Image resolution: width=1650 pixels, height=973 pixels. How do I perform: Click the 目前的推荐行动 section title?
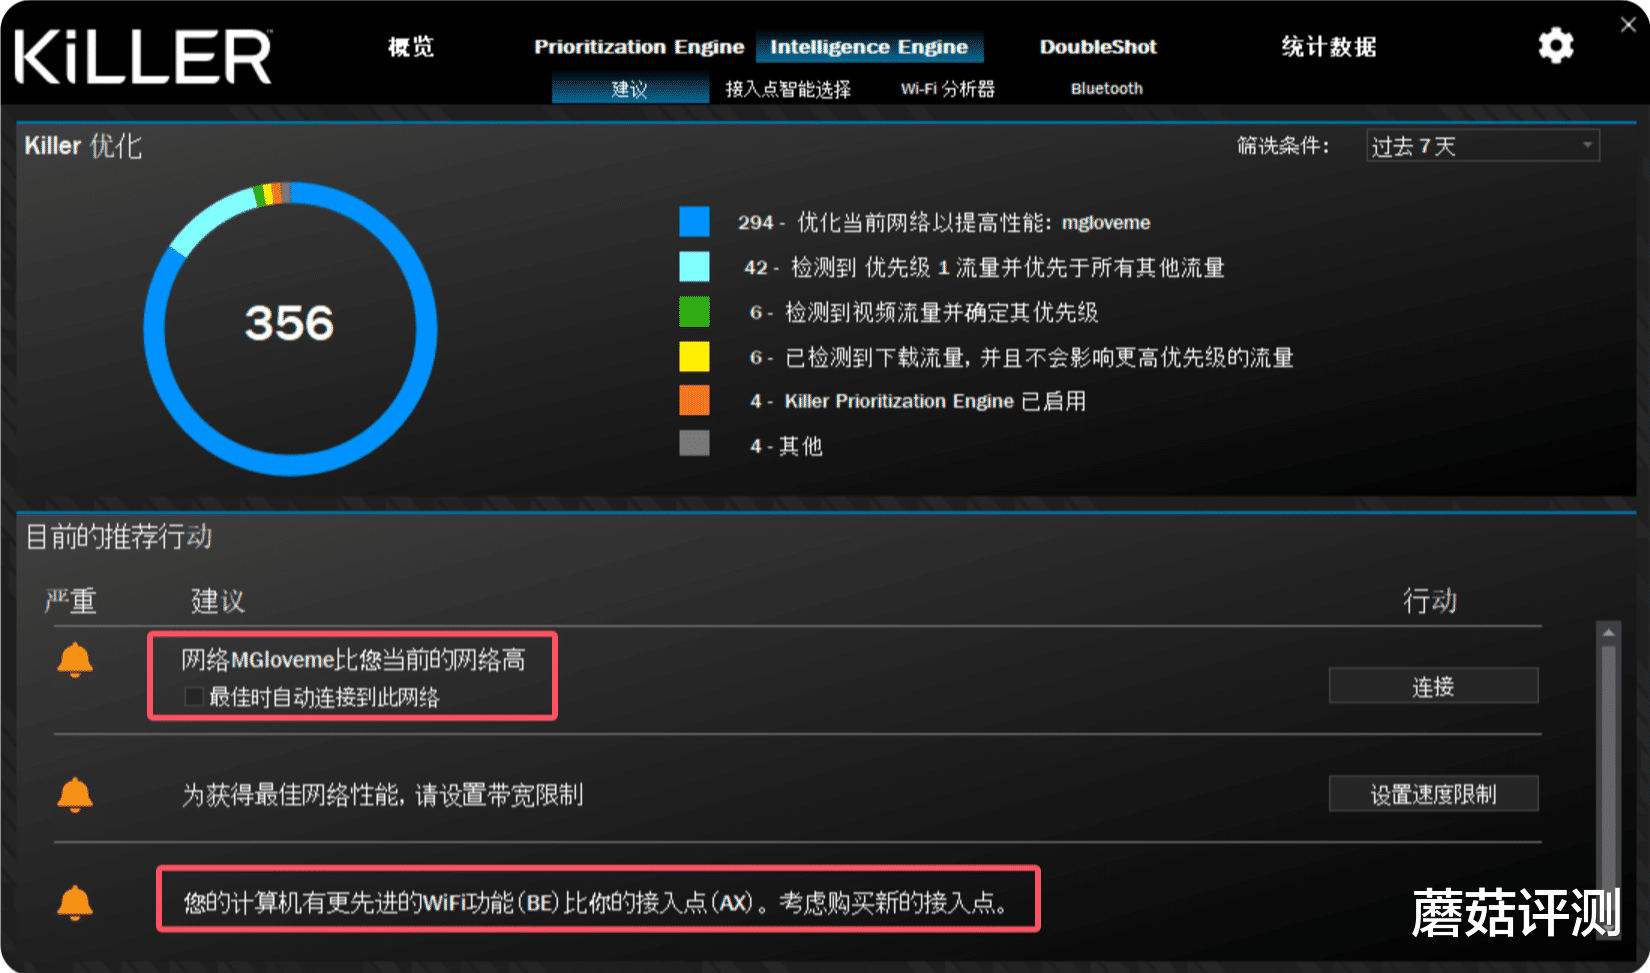coord(118,537)
